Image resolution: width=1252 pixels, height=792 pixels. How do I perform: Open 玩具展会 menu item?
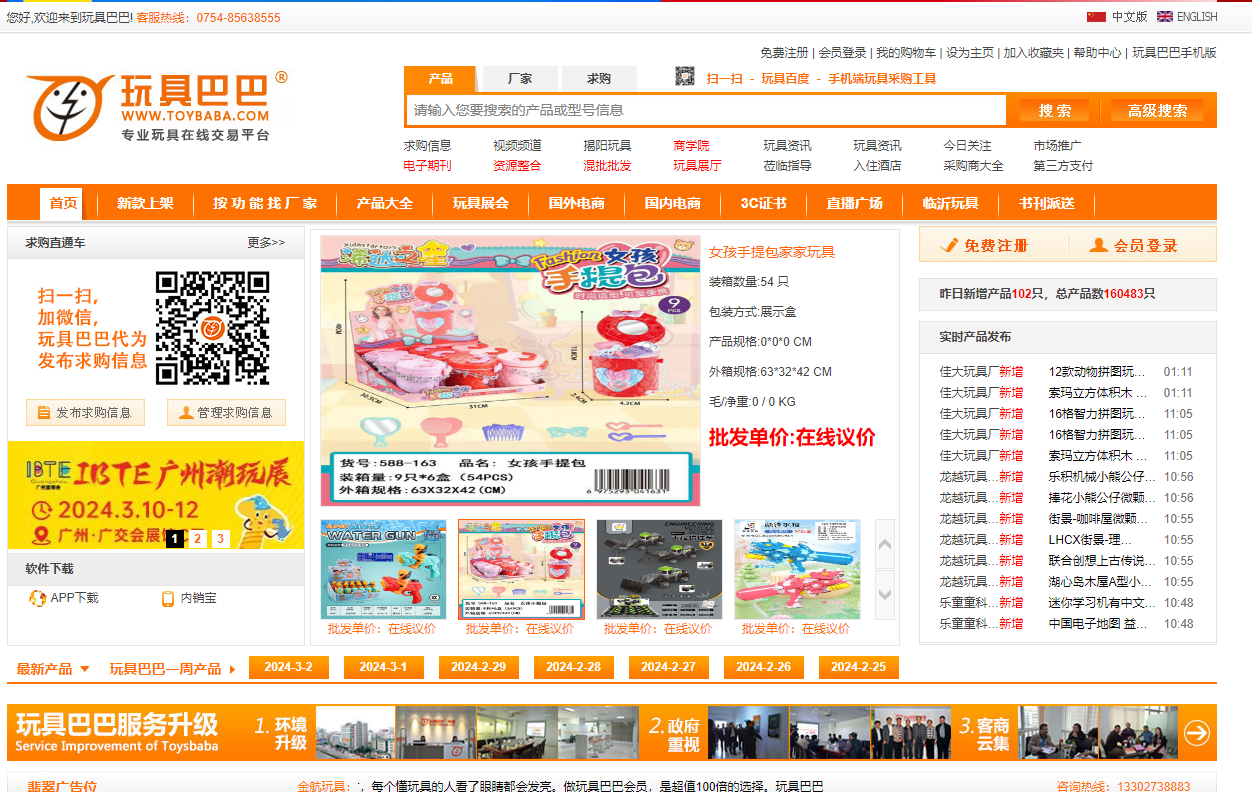click(x=481, y=203)
